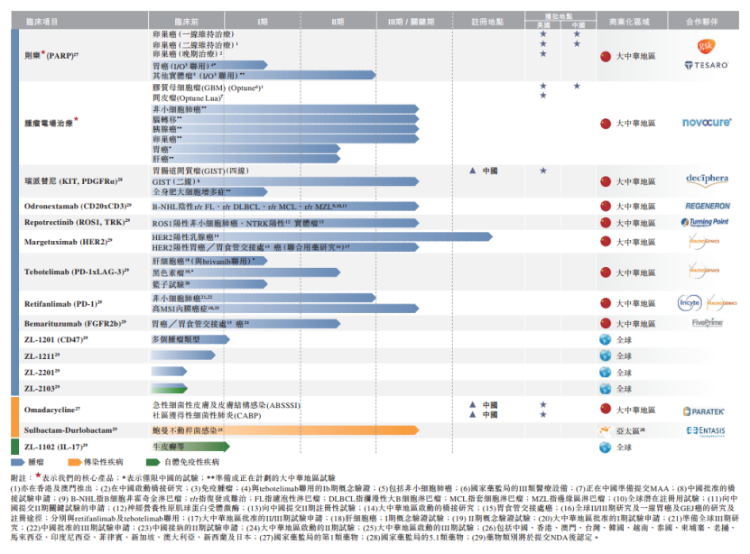Click triangle marker beside 中國 in GIST row

tap(473, 170)
